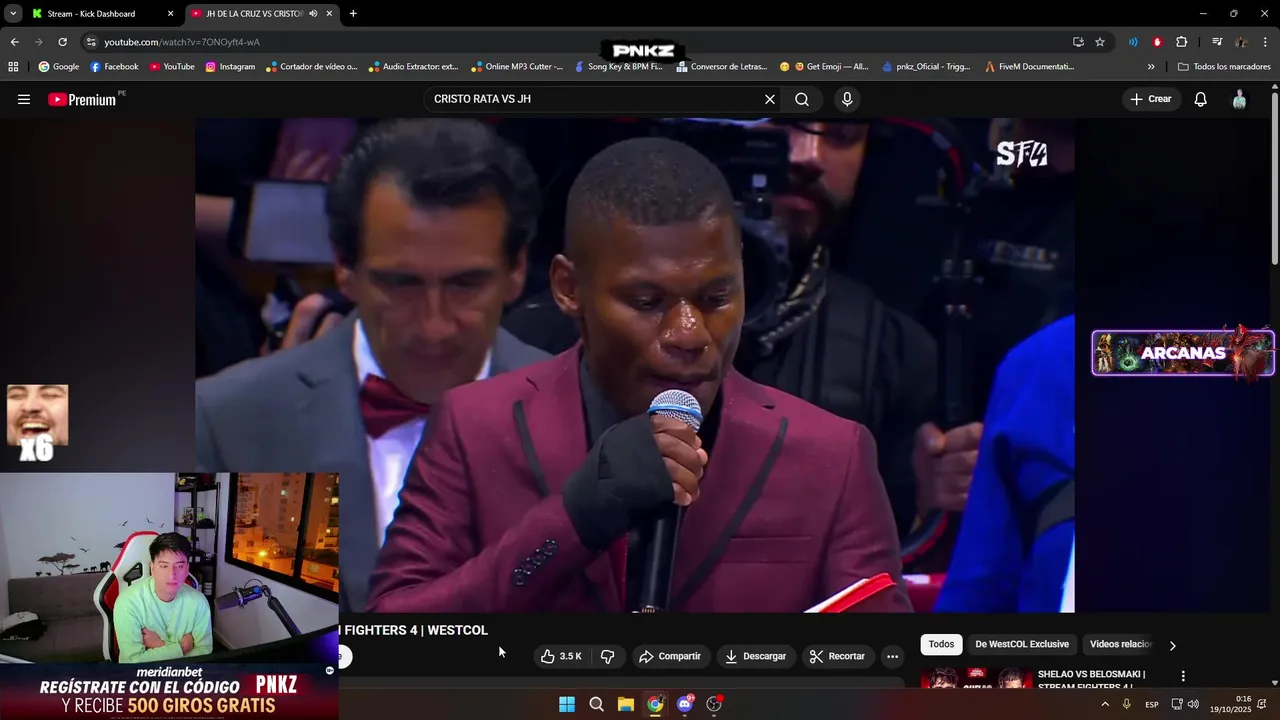This screenshot has width=1280, height=720.
Task: Open the Chrome apps grid in bookmarks bar
Action: click(x=13, y=67)
